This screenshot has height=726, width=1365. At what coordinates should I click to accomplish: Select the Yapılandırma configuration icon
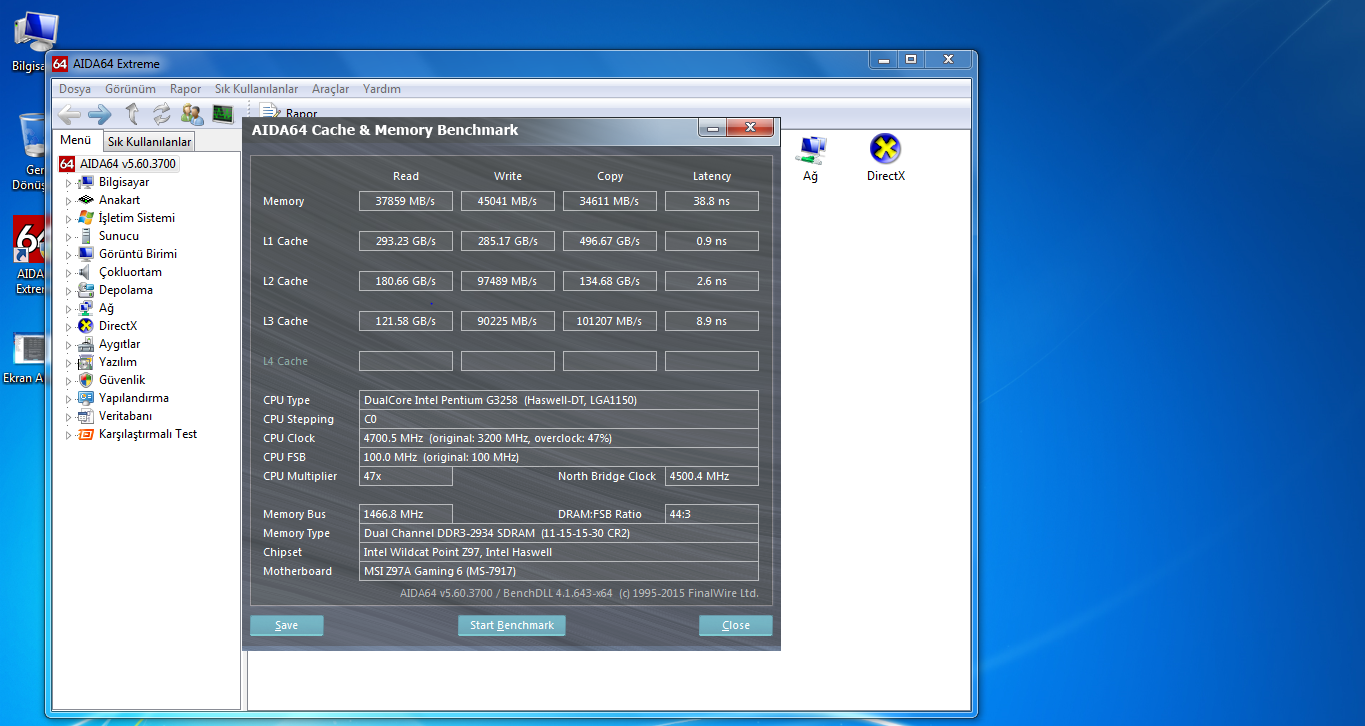tap(86, 398)
